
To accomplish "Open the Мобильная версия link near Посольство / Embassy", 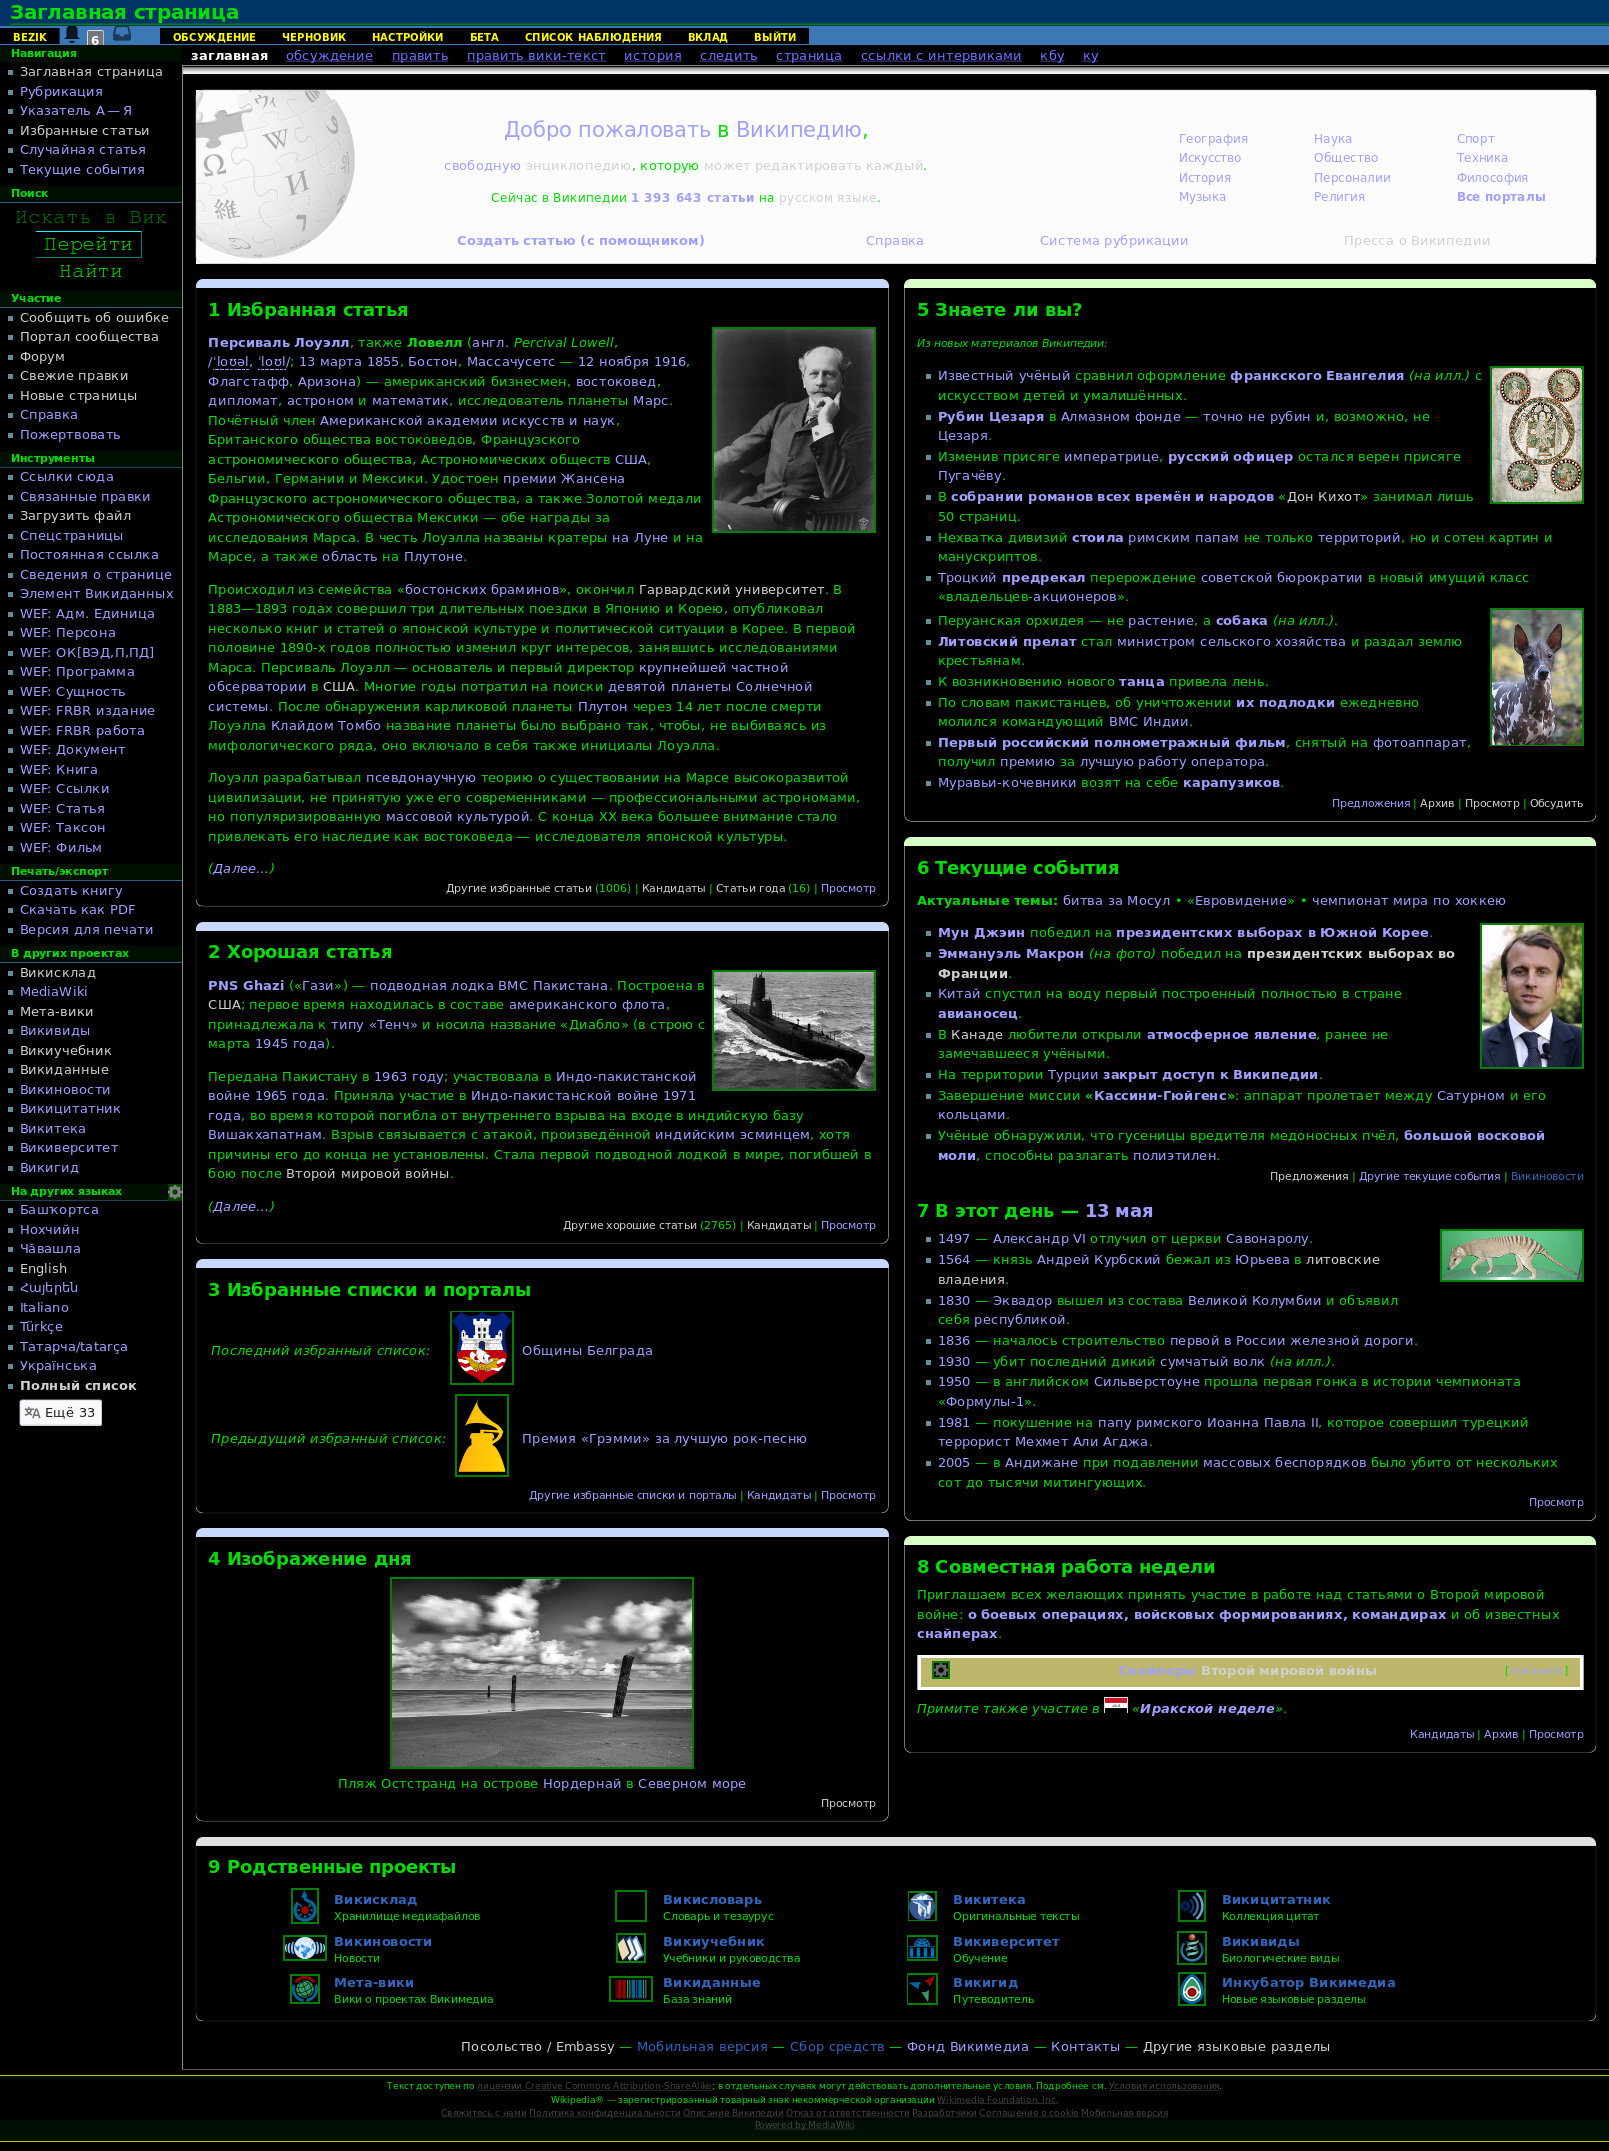I will [x=702, y=2047].
